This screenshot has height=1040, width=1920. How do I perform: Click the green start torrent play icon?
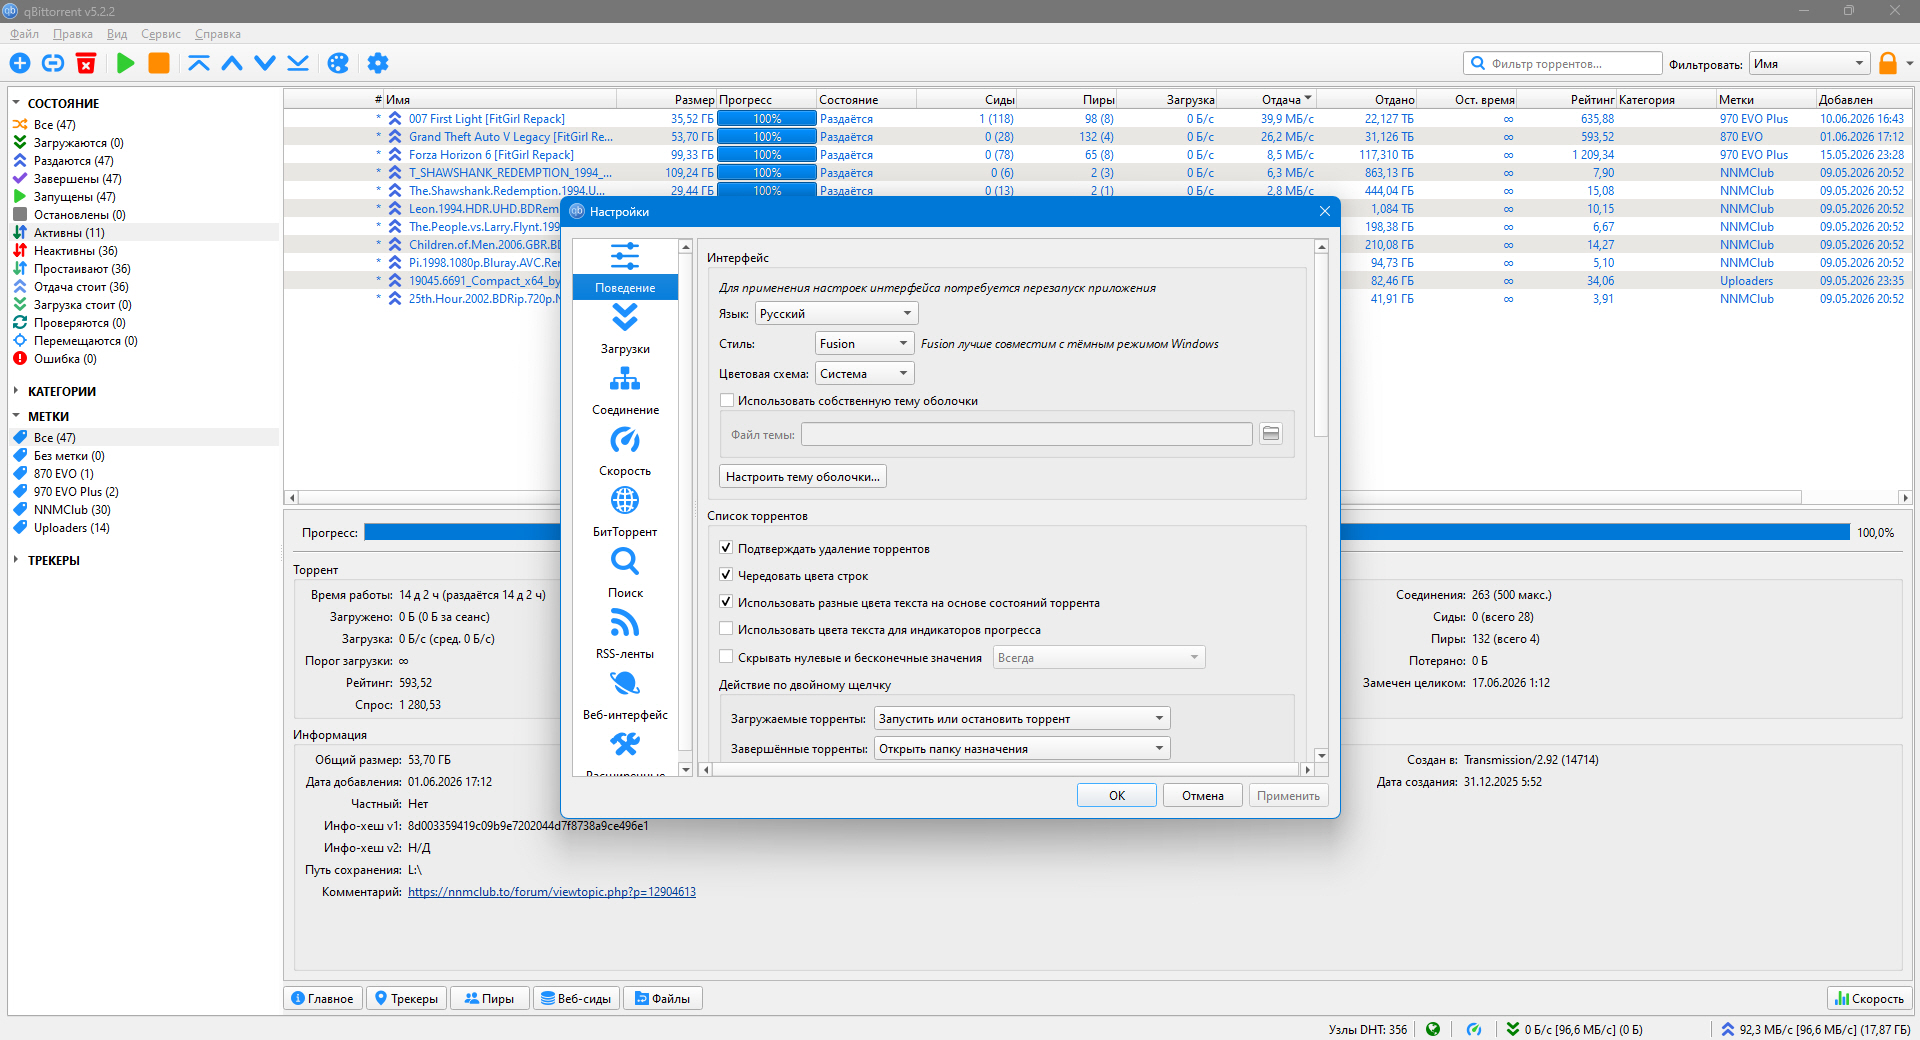(x=125, y=63)
